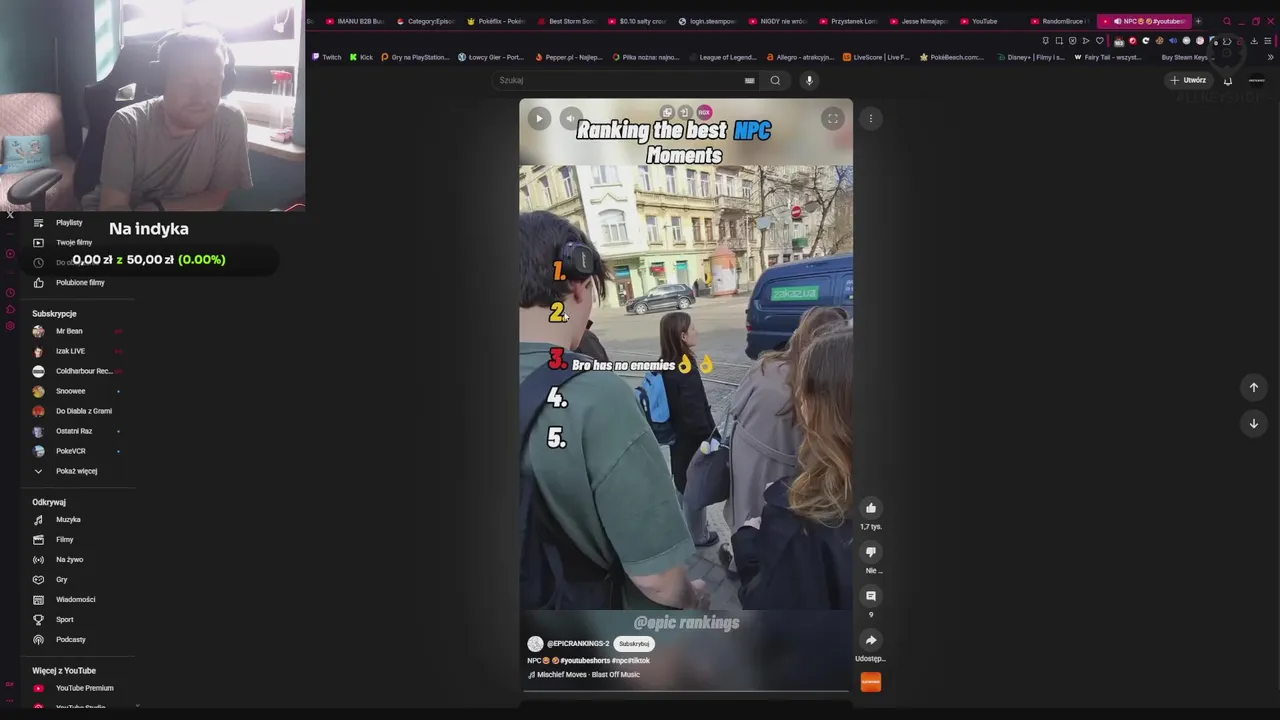Image resolution: width=1280 pixels, height=720 pixels.
Task: Switch to login.steampow browser tab
Action: pyautogui.click(x=707, y=21)
